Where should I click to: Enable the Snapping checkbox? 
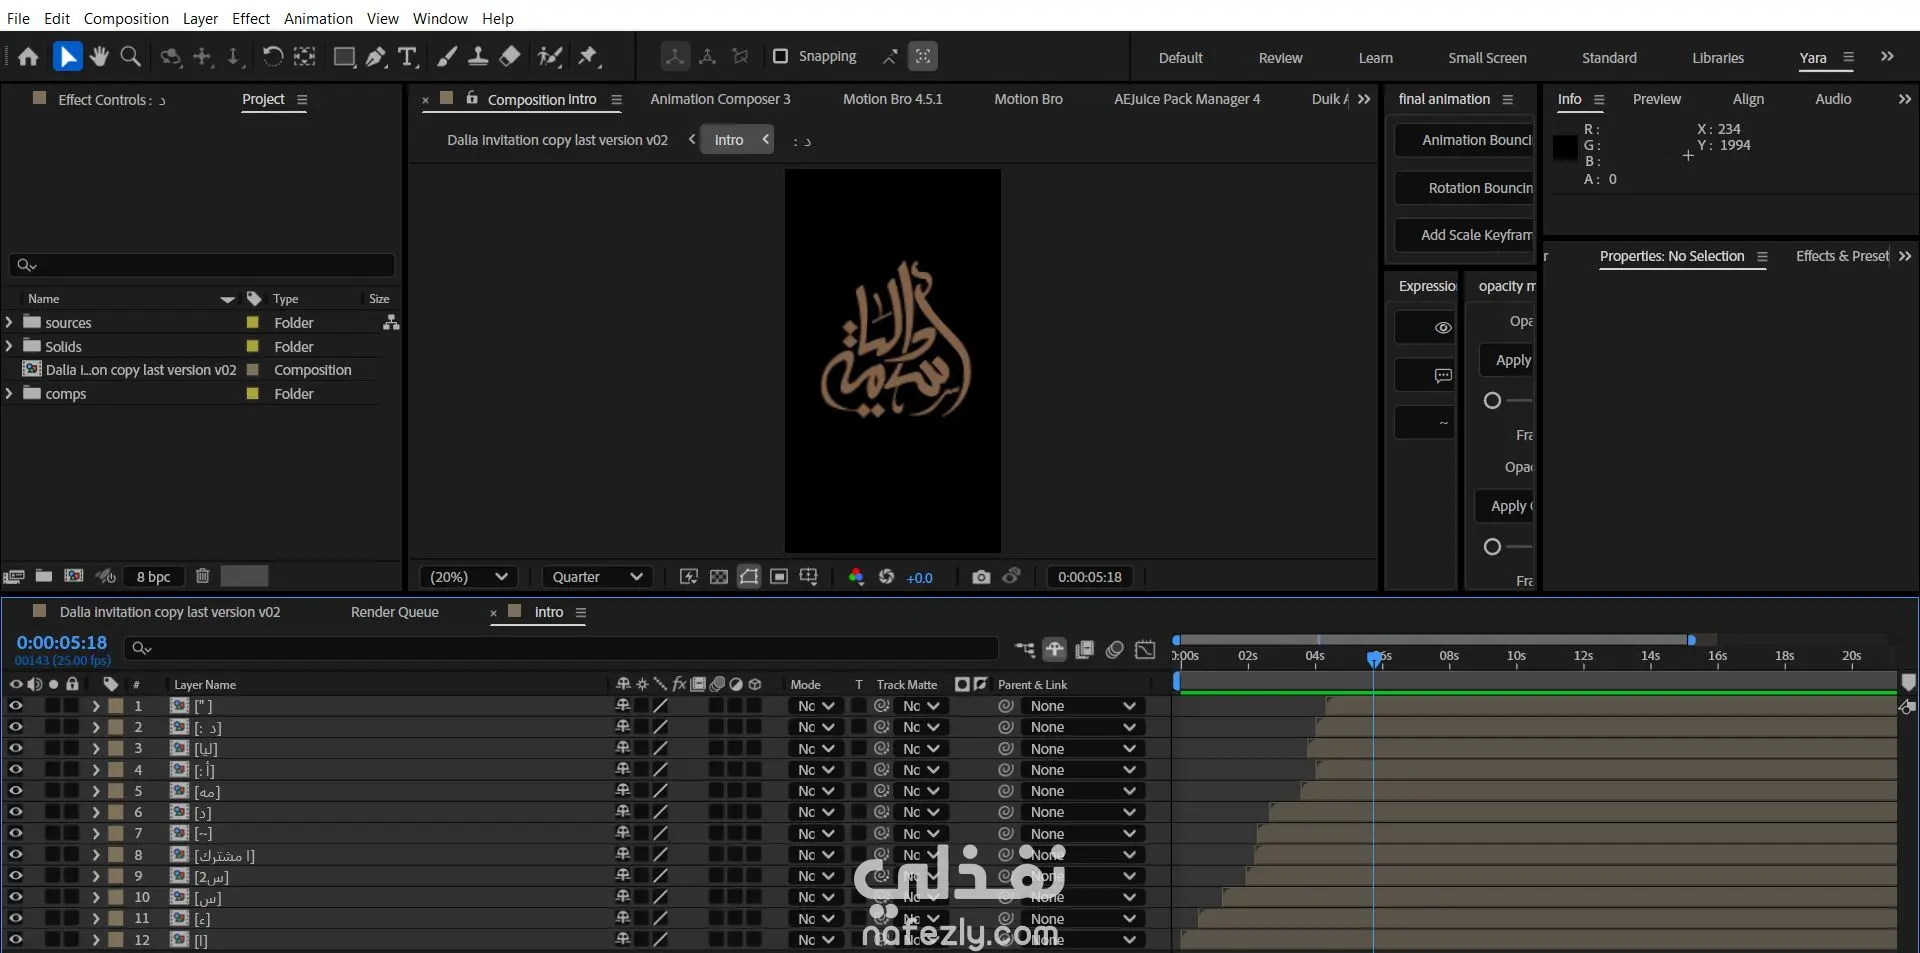[x=780, y=57]
